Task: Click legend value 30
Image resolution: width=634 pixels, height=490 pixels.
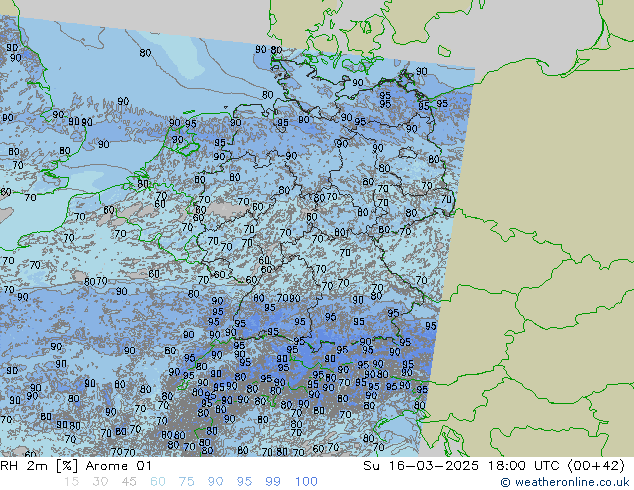Action: (100, 482)
